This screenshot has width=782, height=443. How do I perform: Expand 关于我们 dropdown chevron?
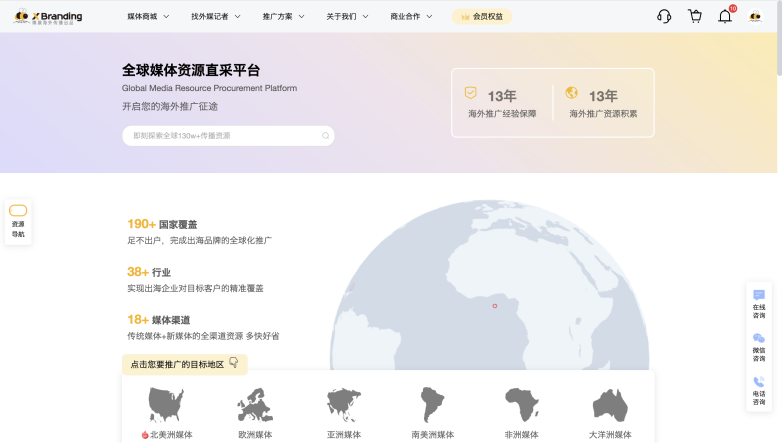[365, 16]
